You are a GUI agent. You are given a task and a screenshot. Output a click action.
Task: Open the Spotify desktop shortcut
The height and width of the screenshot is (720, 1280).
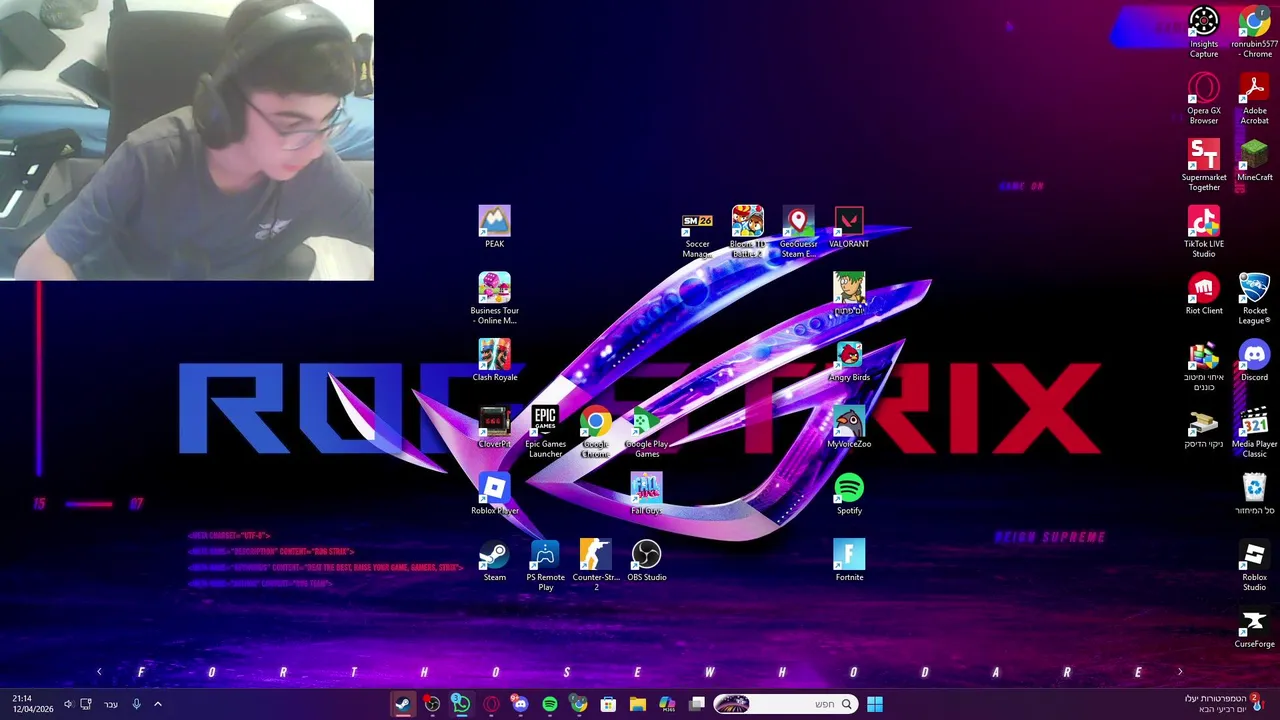(849, 494)
